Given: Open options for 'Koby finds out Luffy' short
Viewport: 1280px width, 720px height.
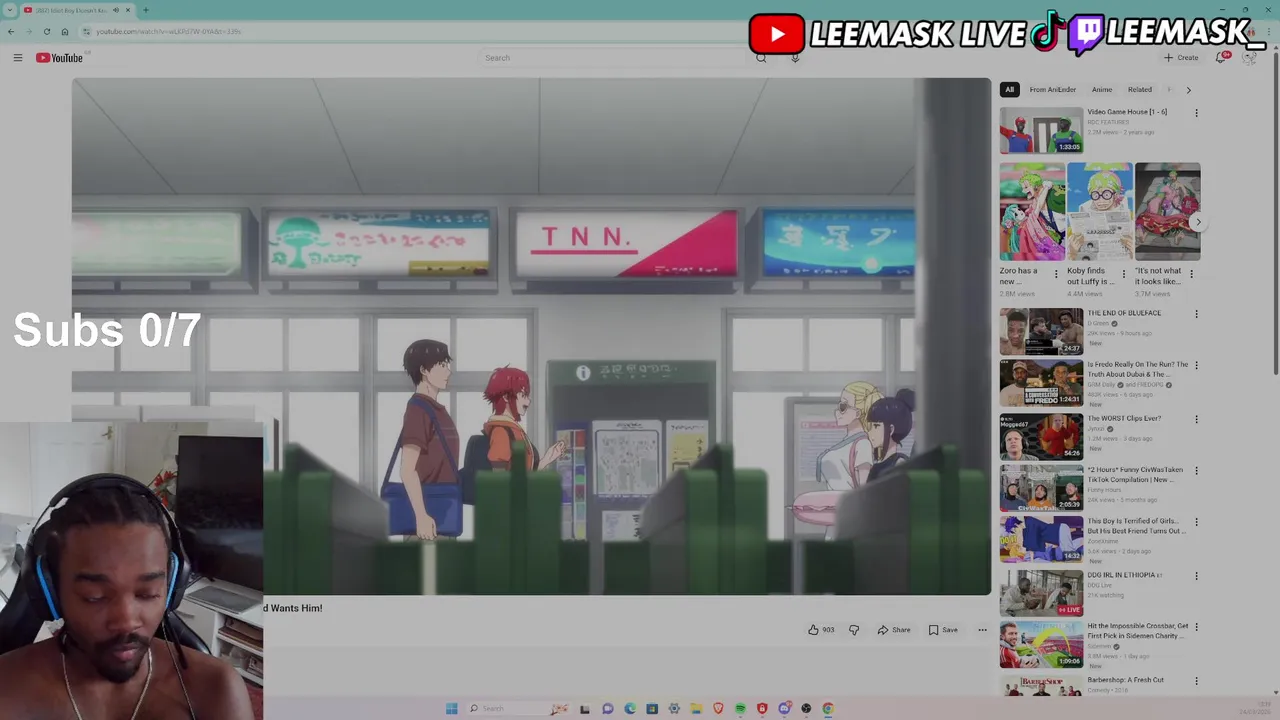Looking at the screenshot, I should point(1123,273).
